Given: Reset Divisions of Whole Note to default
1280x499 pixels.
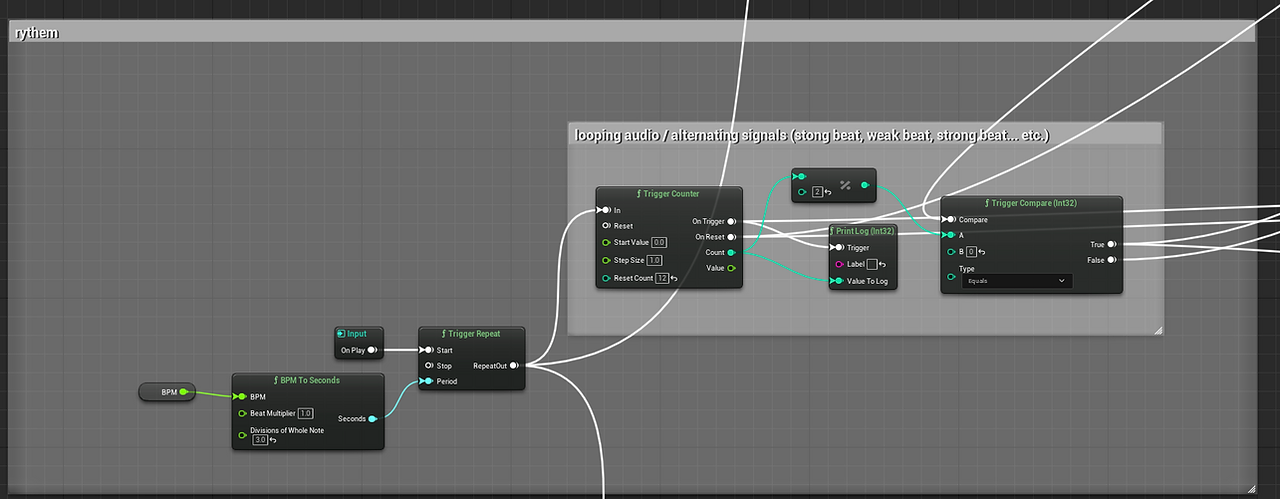Looking at the screenshot, I should pos(274,440).
